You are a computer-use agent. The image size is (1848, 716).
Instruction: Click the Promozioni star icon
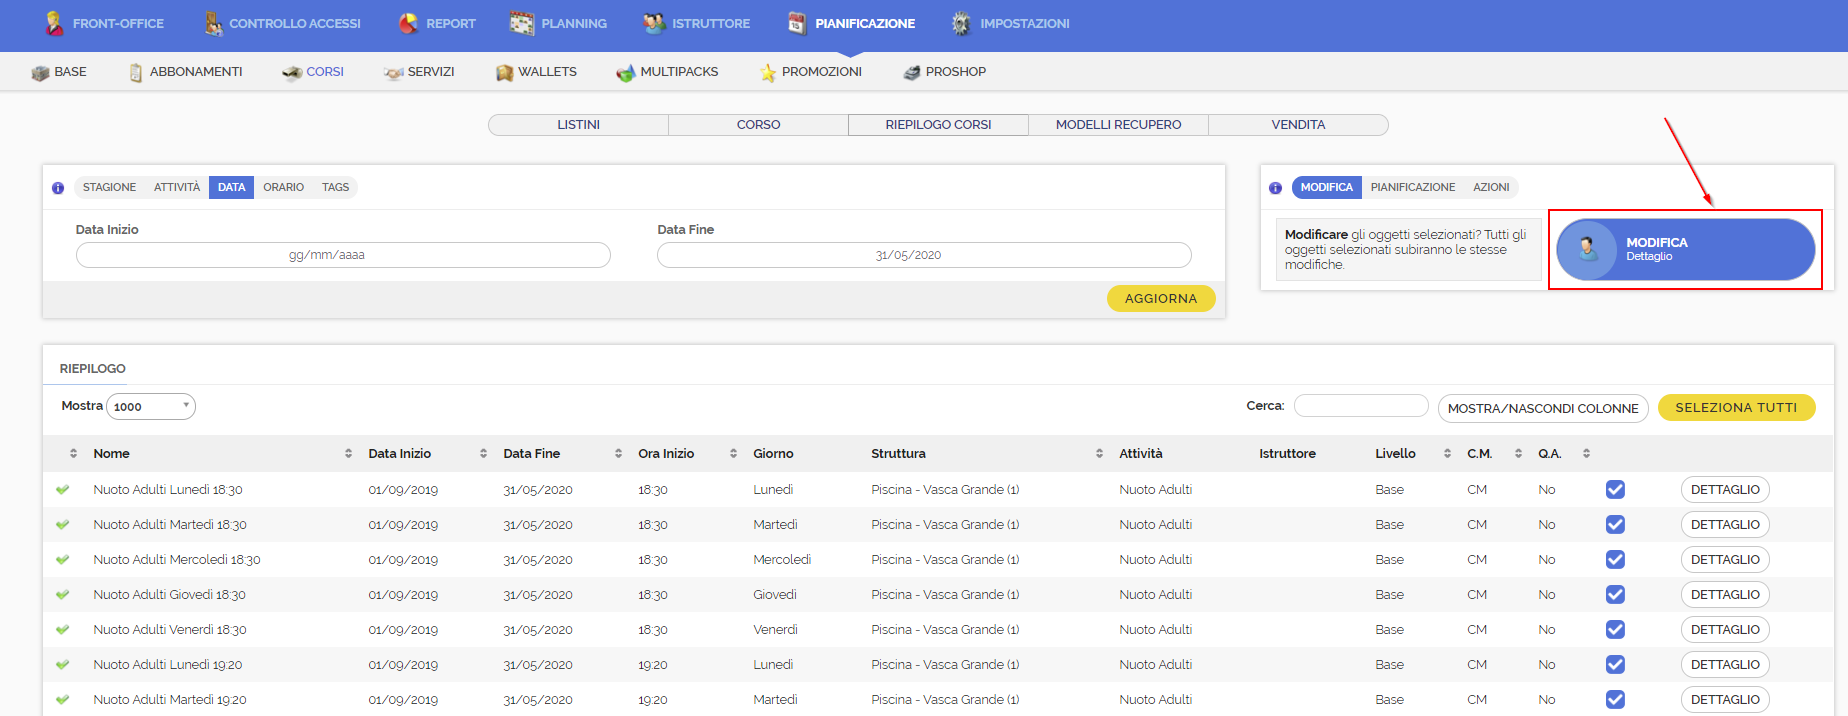(x=768, y=73)
